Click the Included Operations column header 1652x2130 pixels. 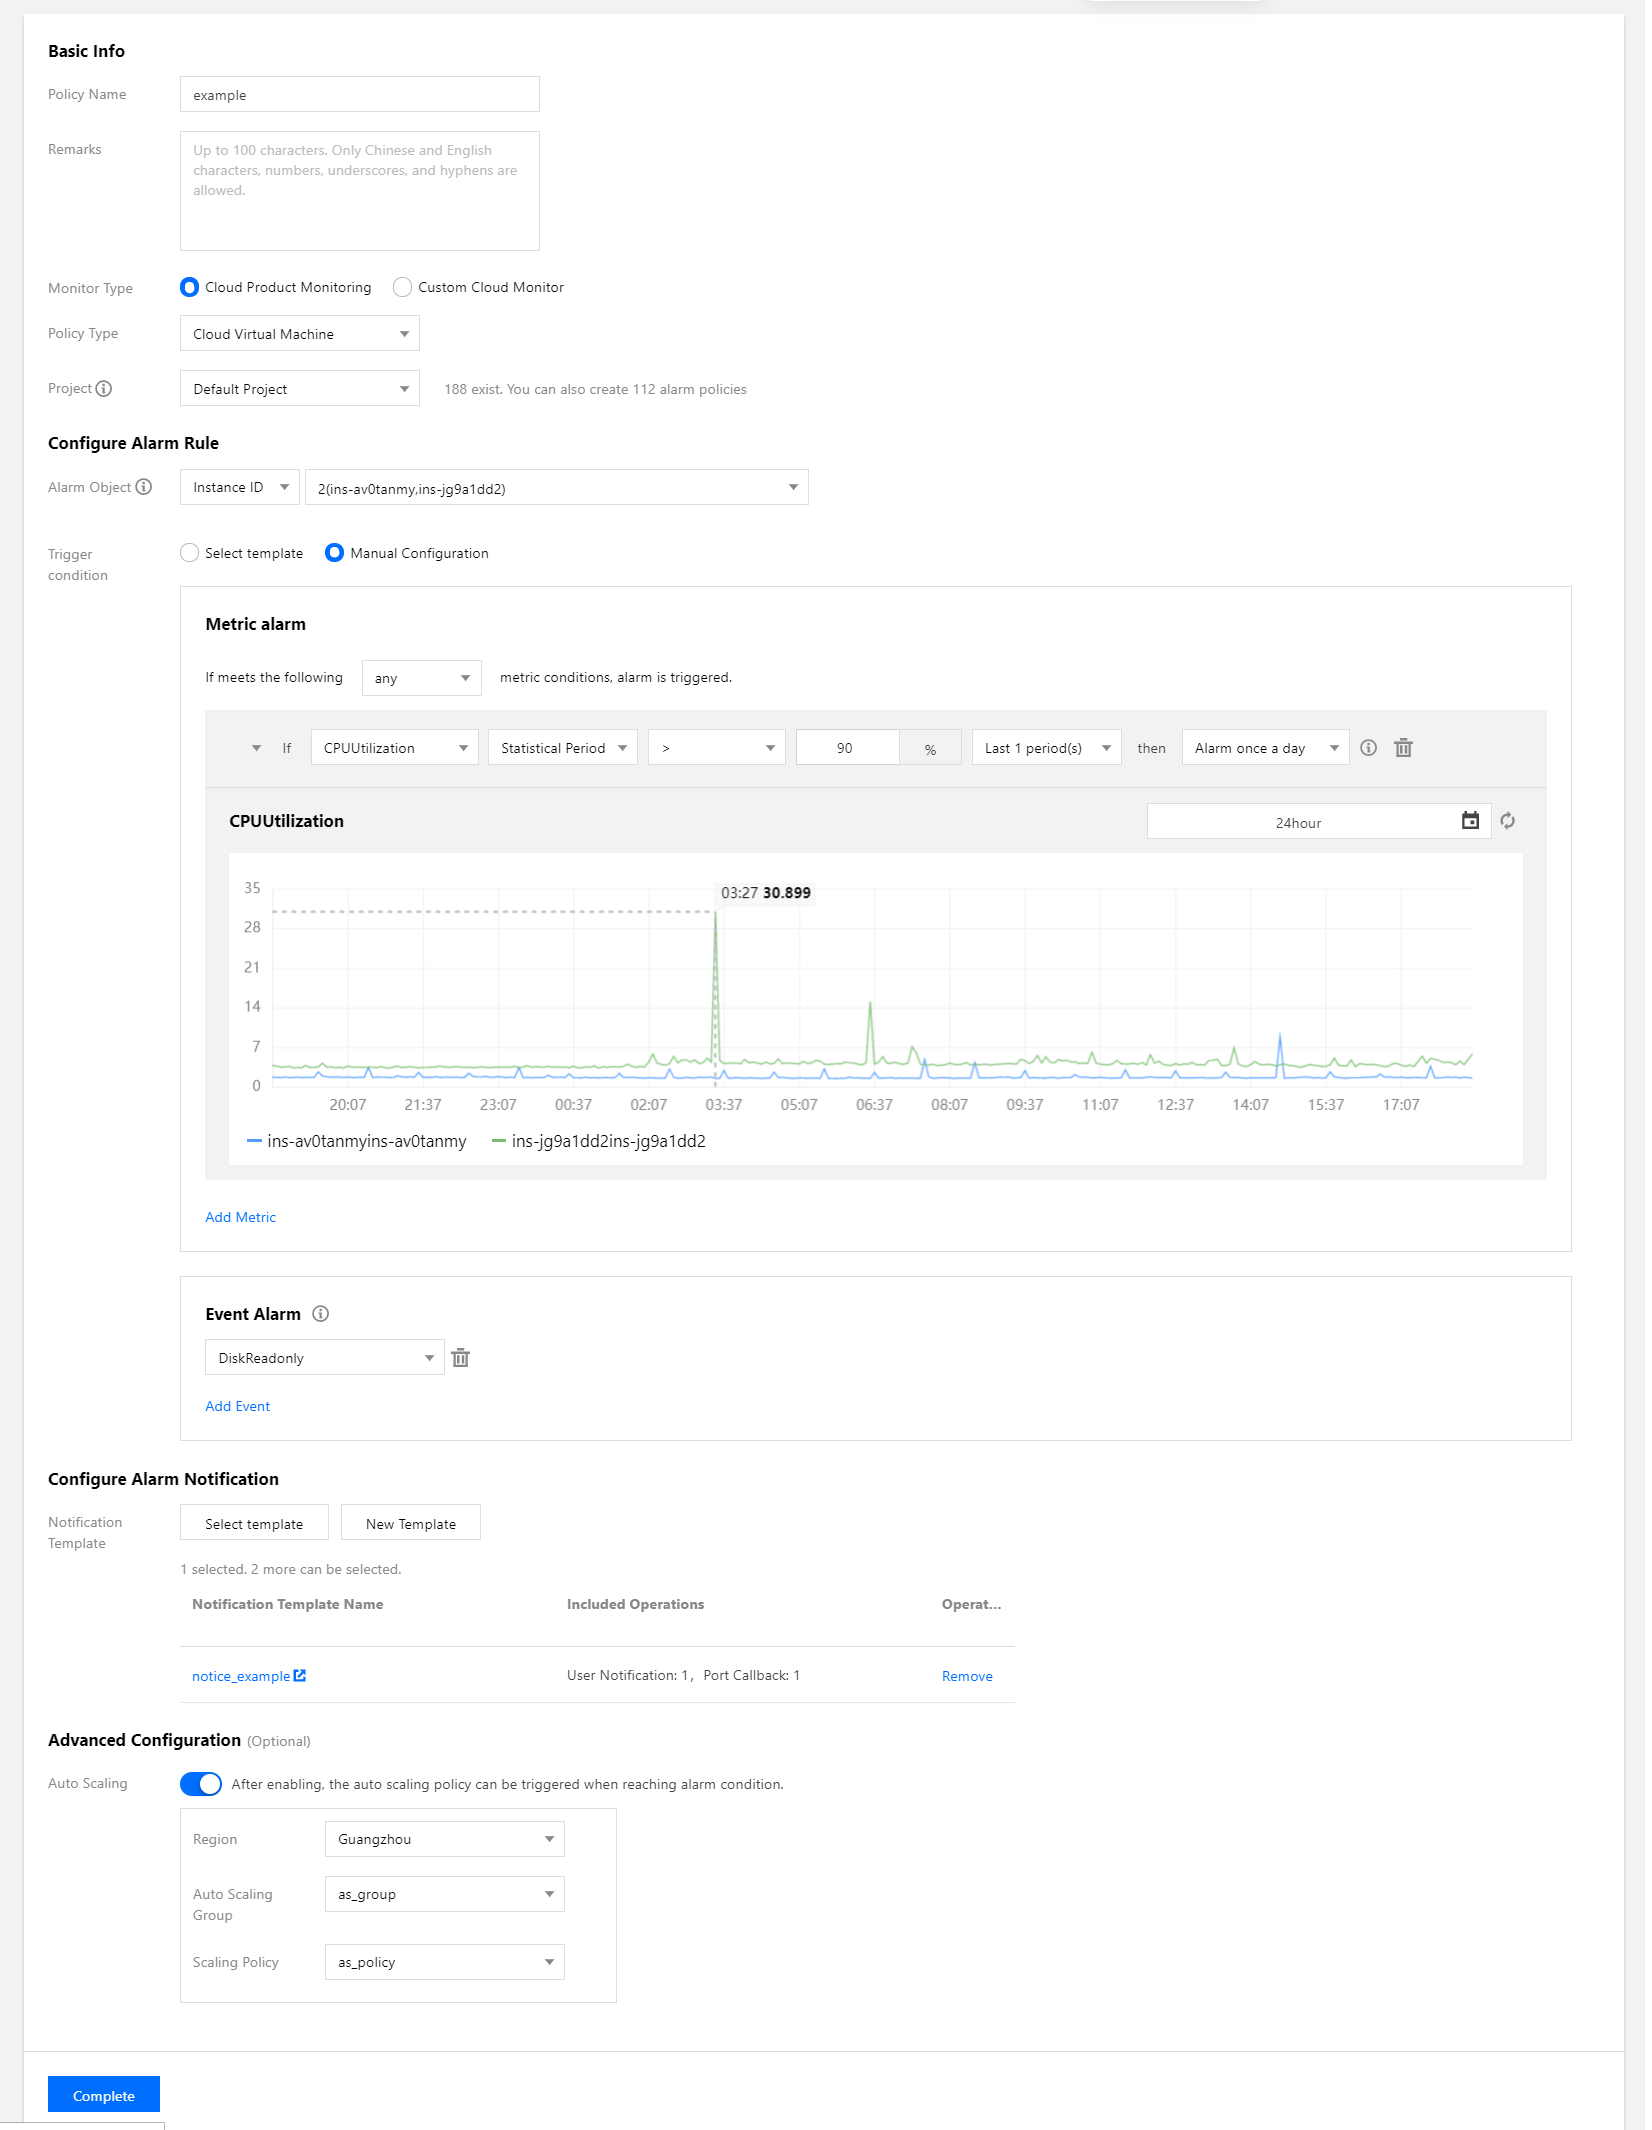pyautogui.click(x=636, y=1604)
